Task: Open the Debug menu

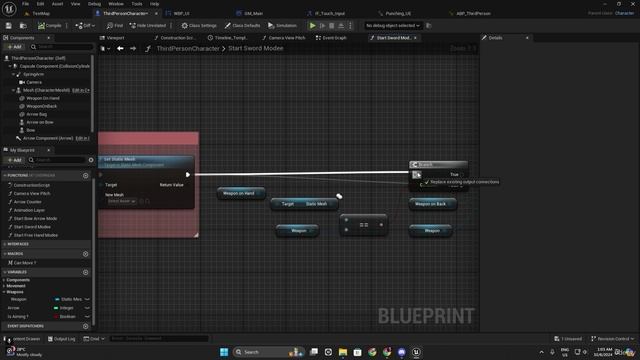Action: [94, 4]
